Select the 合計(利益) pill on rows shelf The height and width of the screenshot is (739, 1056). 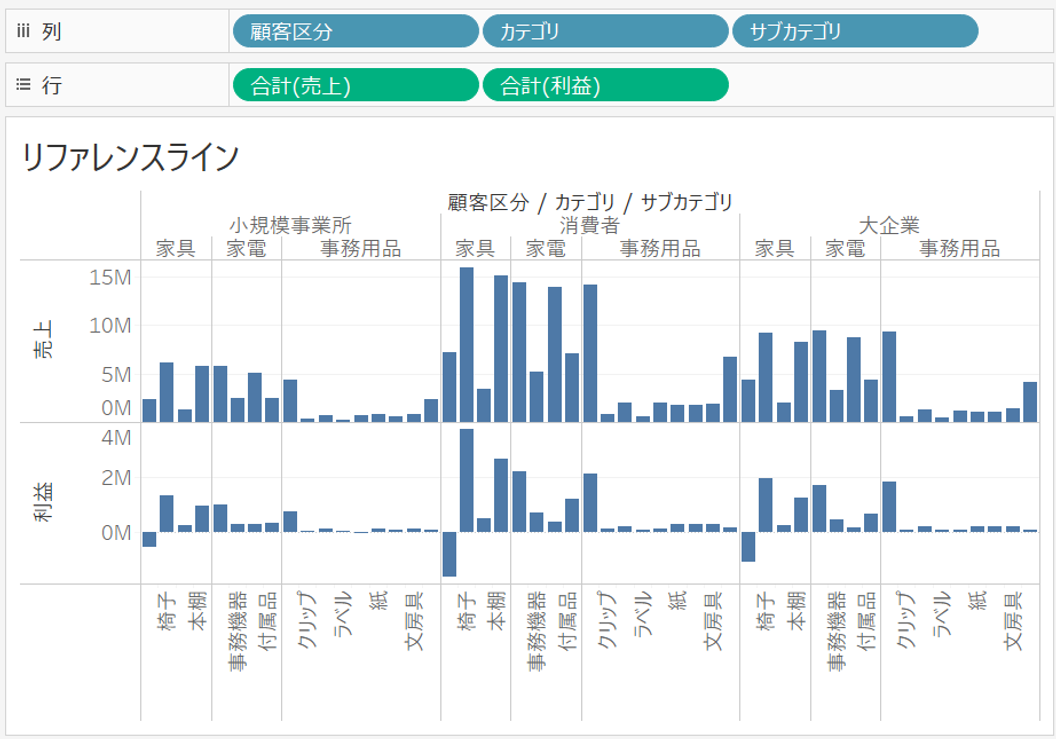pyautogui.click(x=605, y=85)
